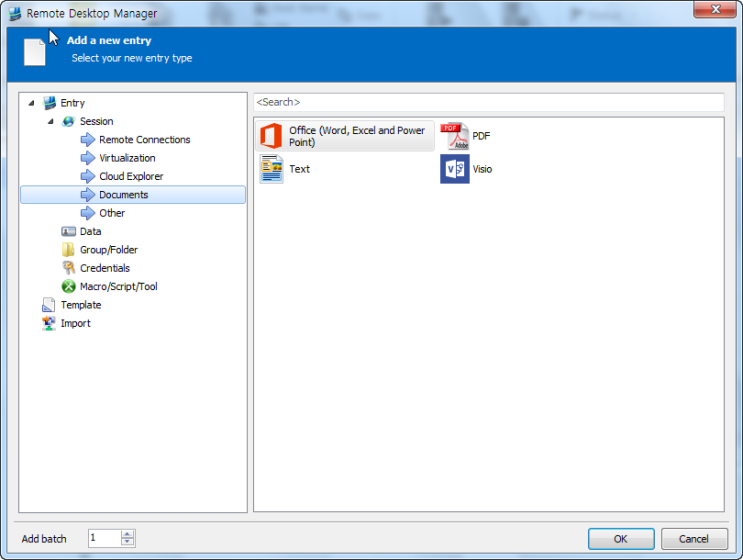The image size is (743, 560).
Task: Choose Macro/Script/Tool in the tree
Action: pos(118,287)
